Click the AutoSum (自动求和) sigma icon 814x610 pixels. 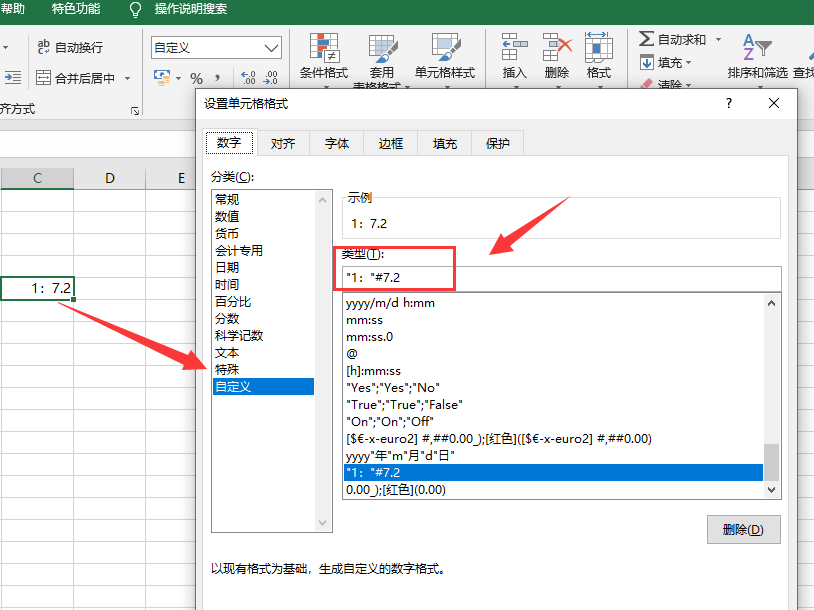646,39
